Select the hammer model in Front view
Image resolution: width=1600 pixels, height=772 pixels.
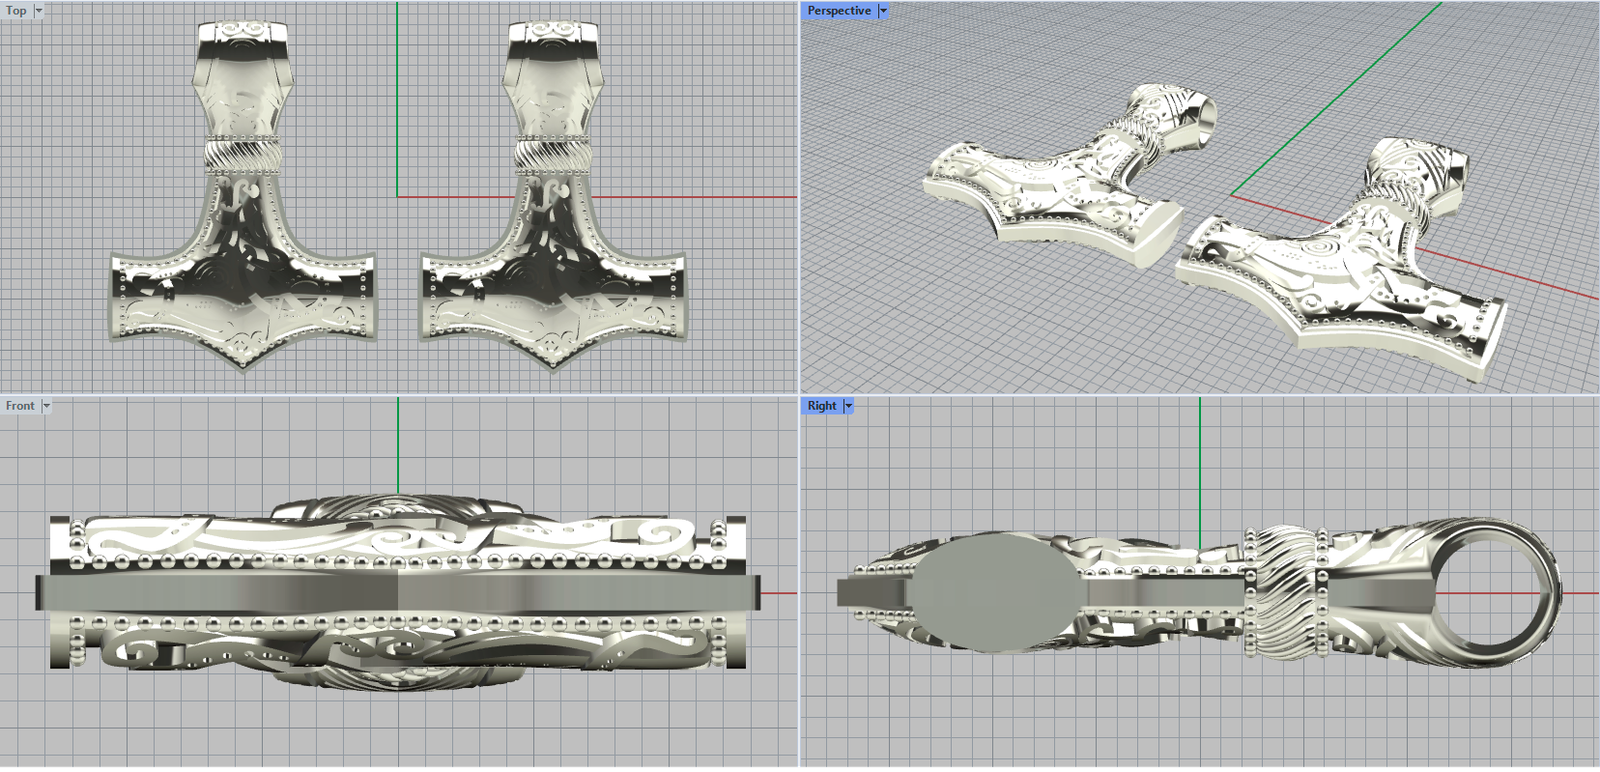[398, 592]
